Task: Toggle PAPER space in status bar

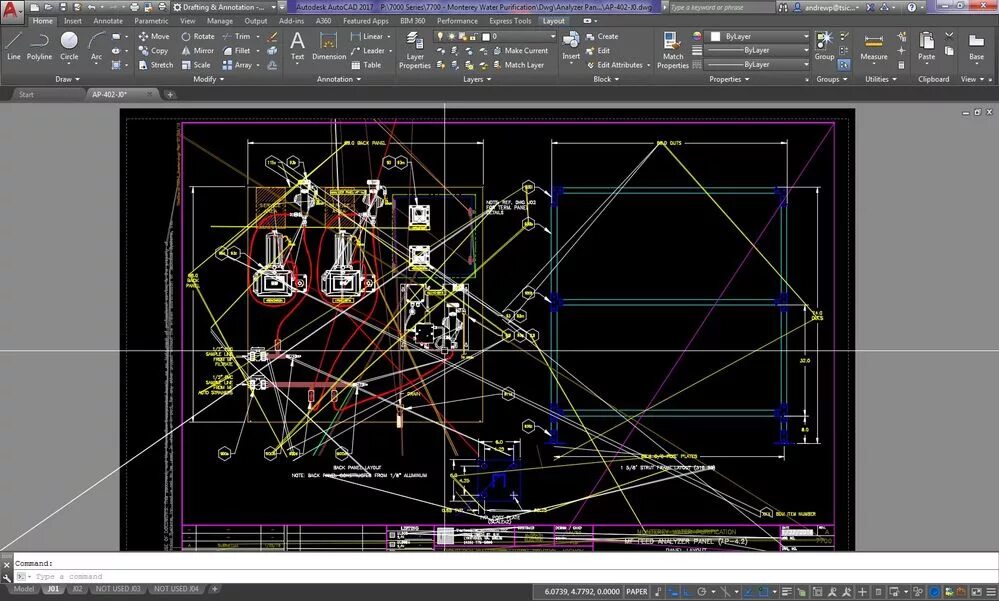Action: point(636,591)
